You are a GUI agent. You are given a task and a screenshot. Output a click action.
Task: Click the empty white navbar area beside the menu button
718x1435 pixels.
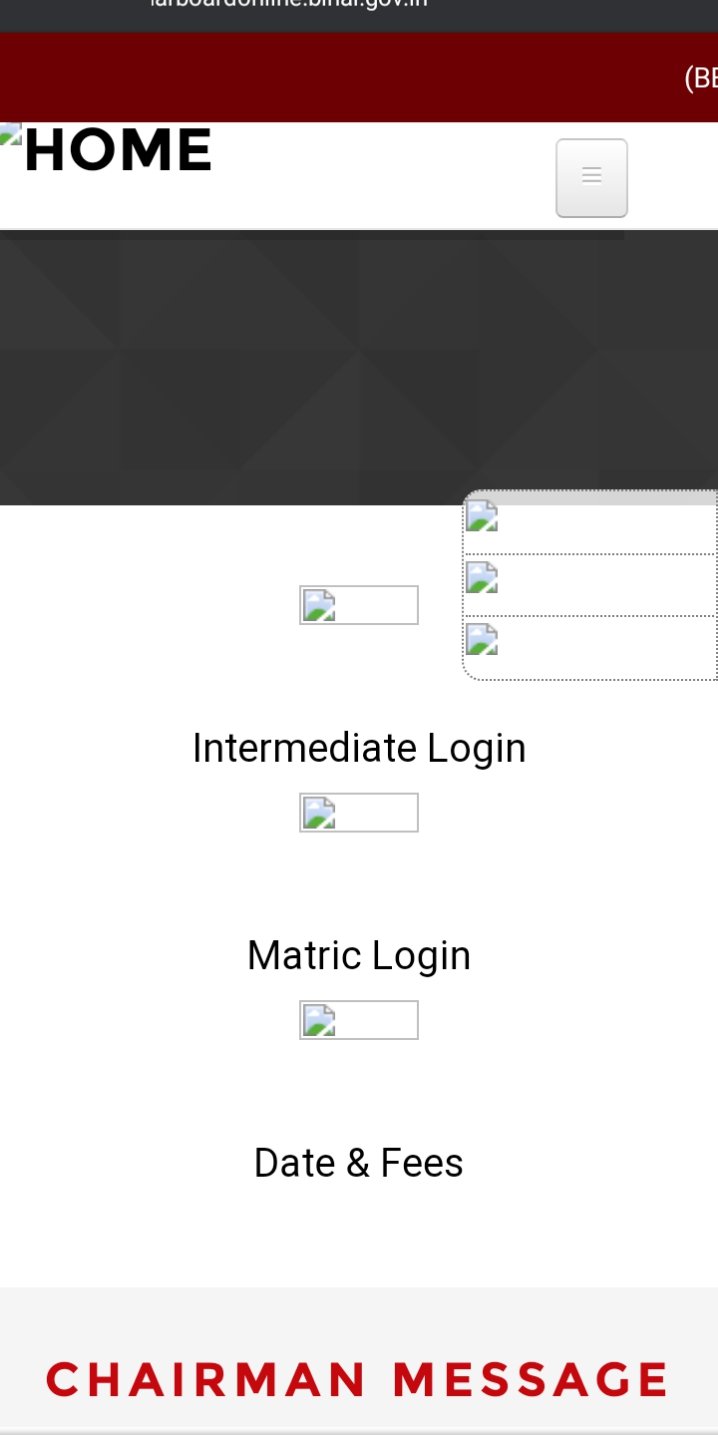(x=400, y=177)
